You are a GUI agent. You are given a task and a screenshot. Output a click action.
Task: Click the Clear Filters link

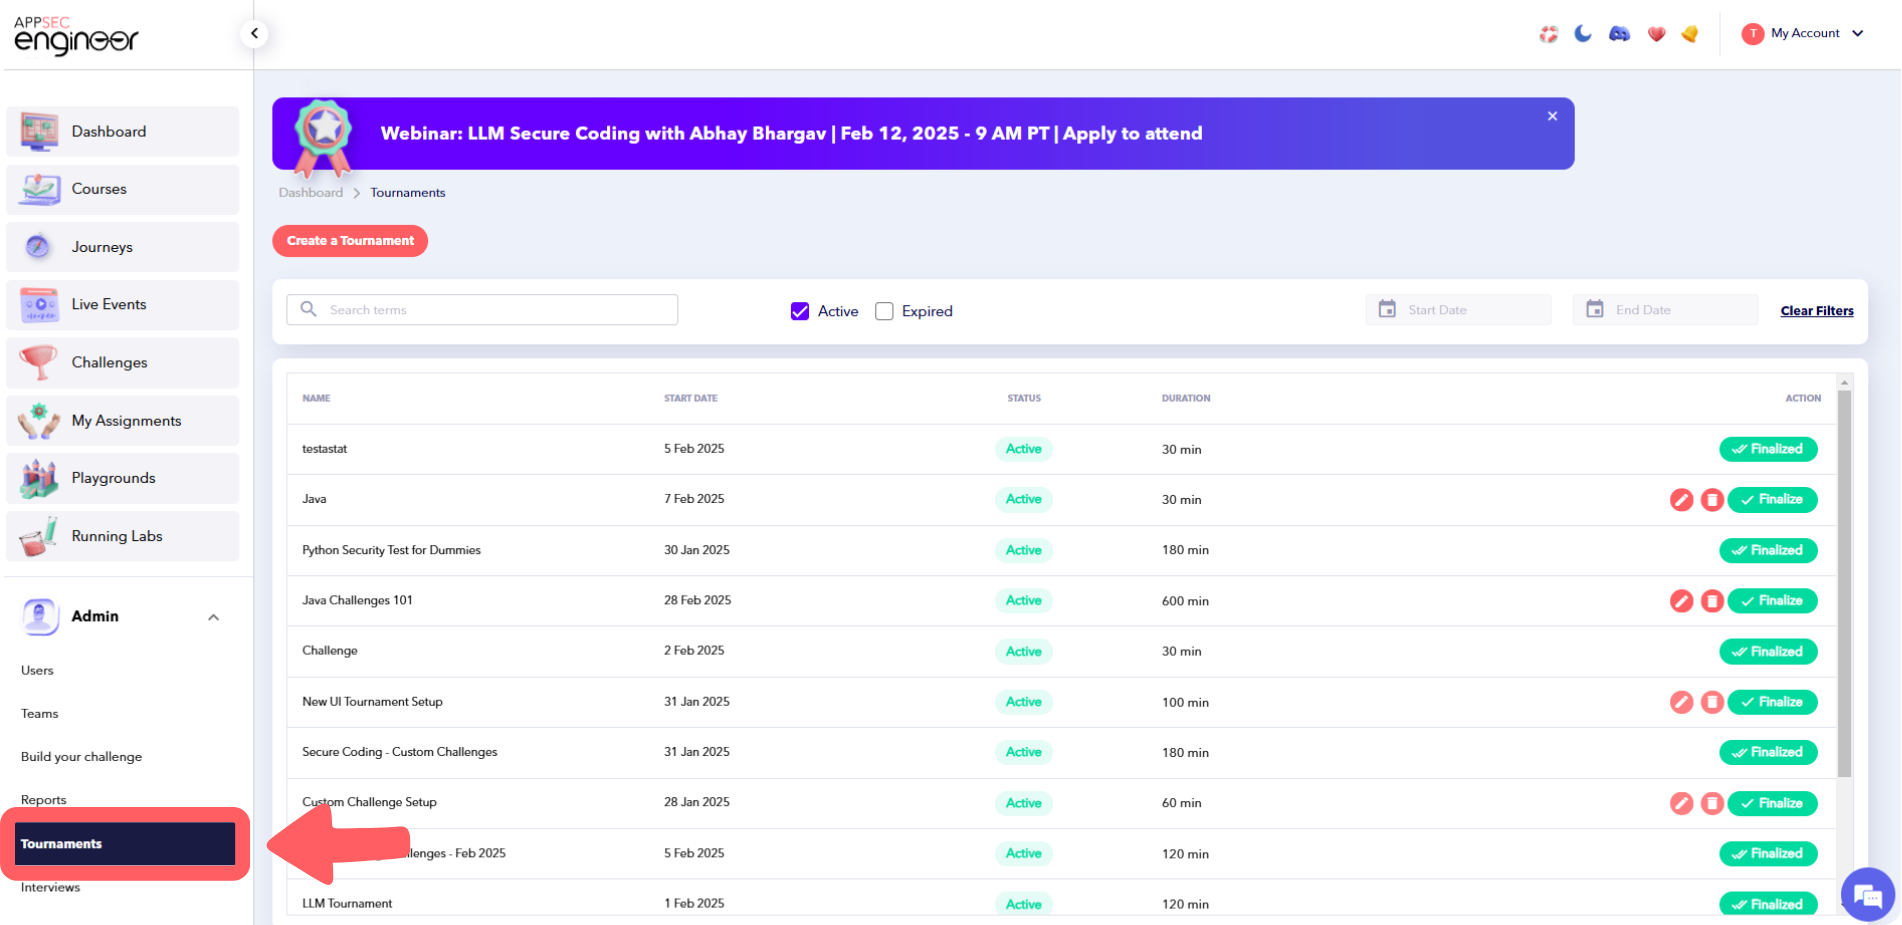pos(1816,310)
